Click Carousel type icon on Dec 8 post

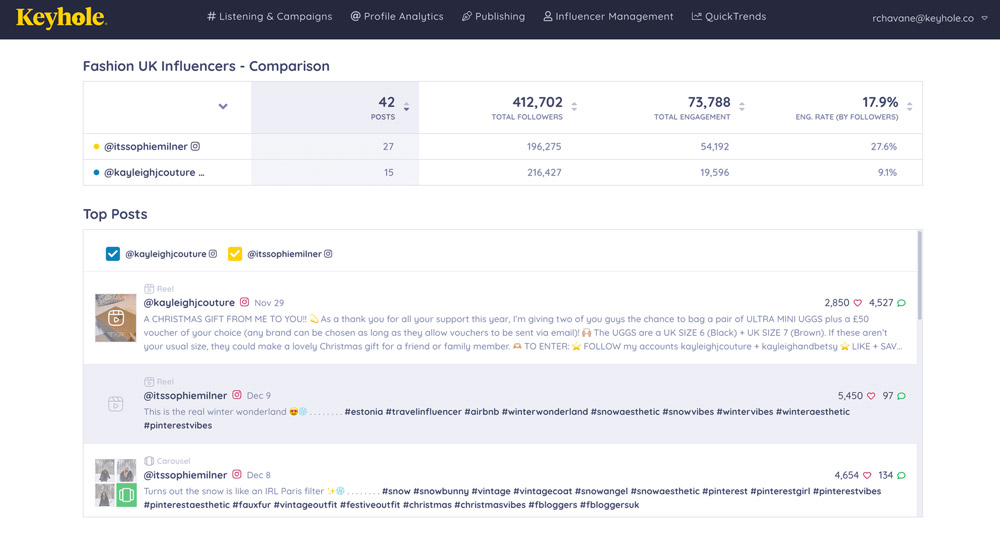pos(149,461)
